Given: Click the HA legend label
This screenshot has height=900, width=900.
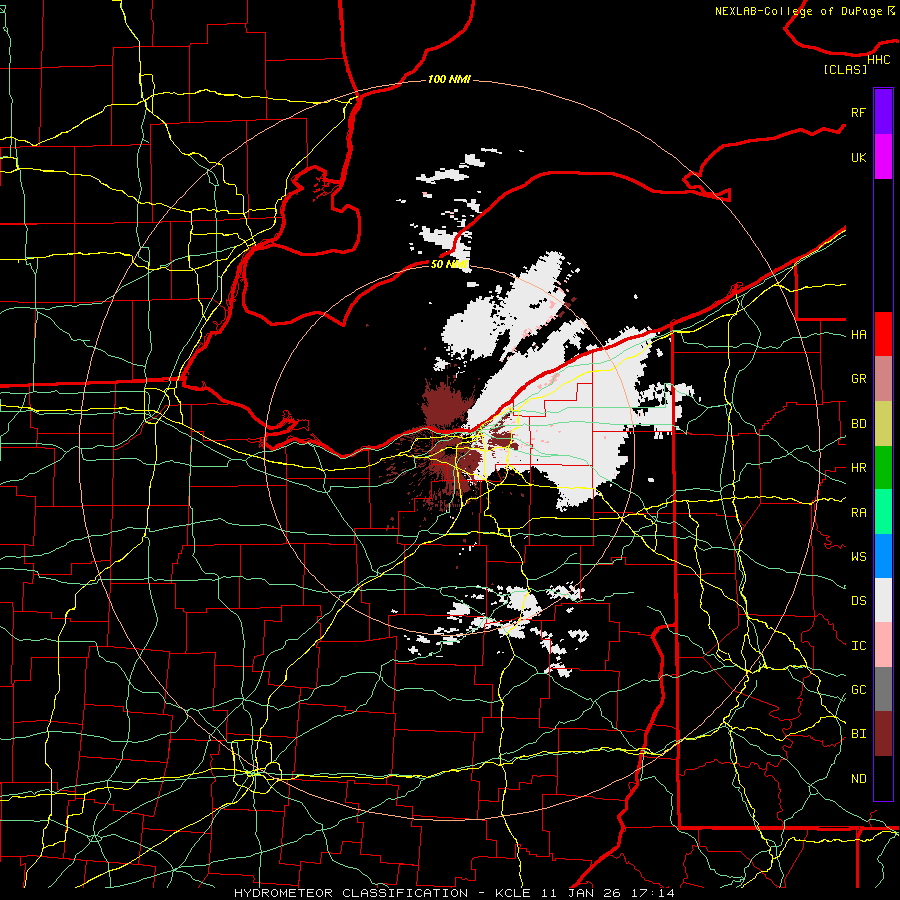Looking at the screenshot, I should 859,335.
